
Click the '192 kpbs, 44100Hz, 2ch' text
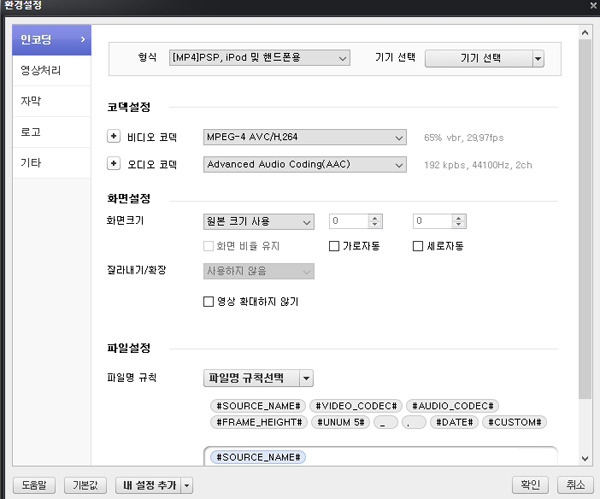[478, 165]
